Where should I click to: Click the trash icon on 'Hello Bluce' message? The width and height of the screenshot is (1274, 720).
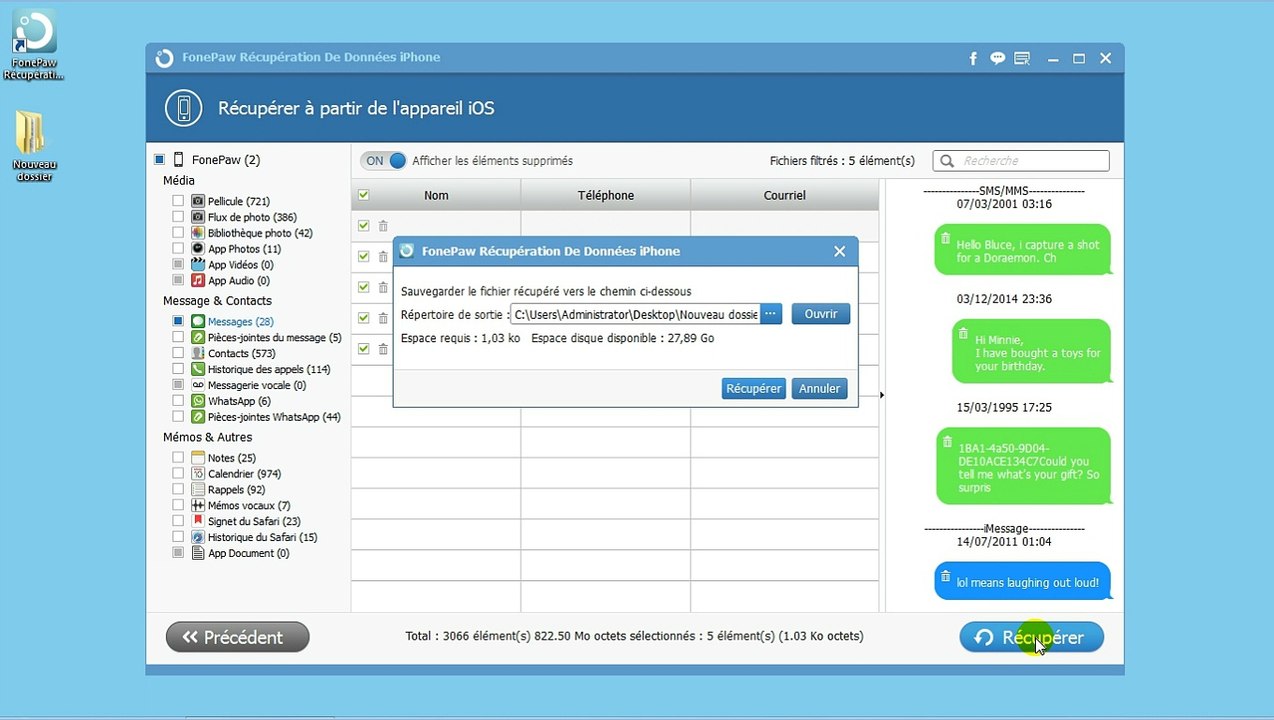click(x=945, y=238)
